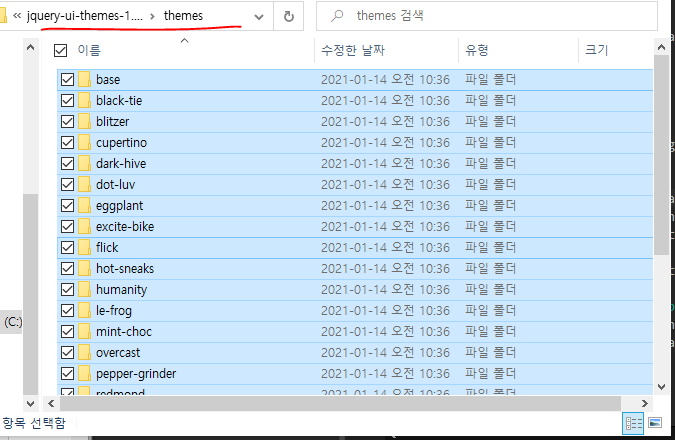The height and width of the screenshot is (440, 675).
Task: Click navigation pane scrollbar up arrow
Action: (30, 48)
